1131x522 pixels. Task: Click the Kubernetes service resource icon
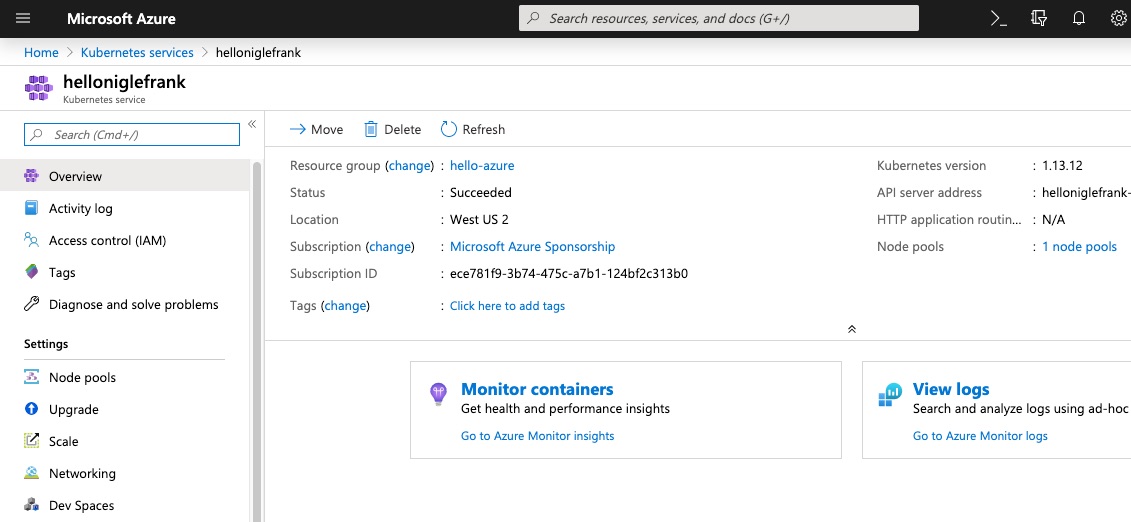[39, 88]
